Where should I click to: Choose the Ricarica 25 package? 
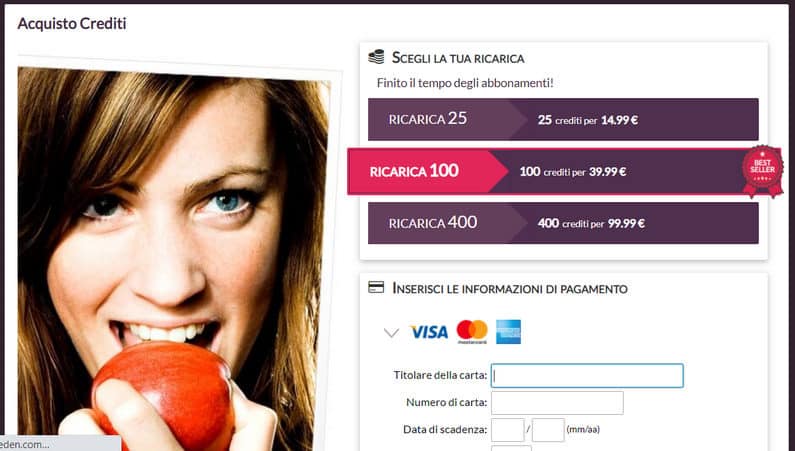click(563, 120)
